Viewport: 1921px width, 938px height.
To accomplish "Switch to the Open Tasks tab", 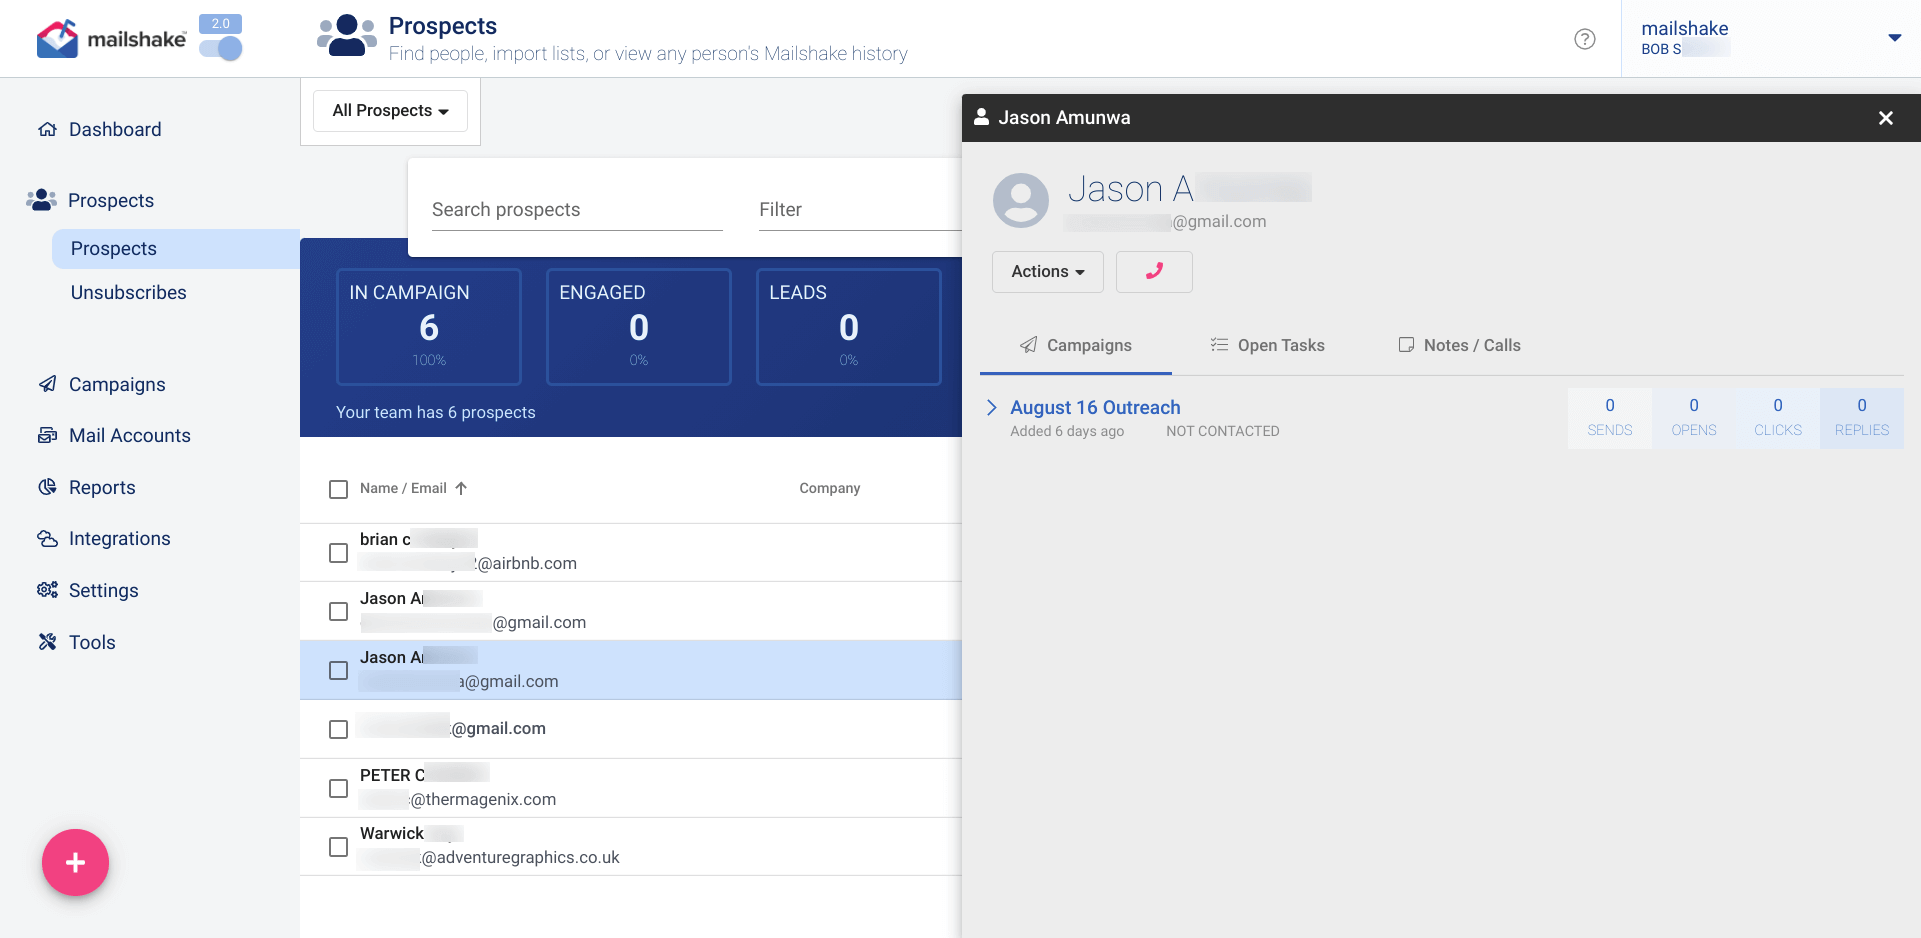I will (x=1267, y=345).
